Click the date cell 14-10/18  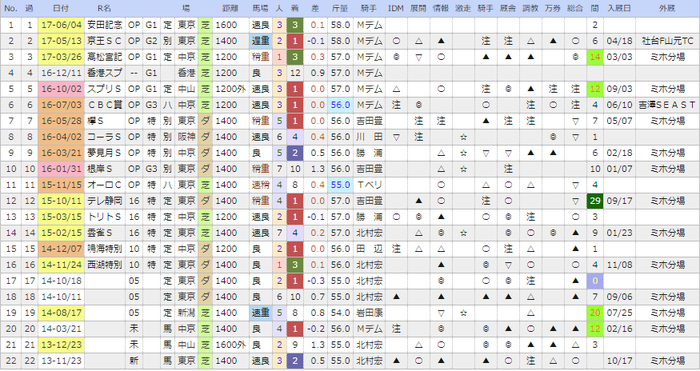click(61, 281)
